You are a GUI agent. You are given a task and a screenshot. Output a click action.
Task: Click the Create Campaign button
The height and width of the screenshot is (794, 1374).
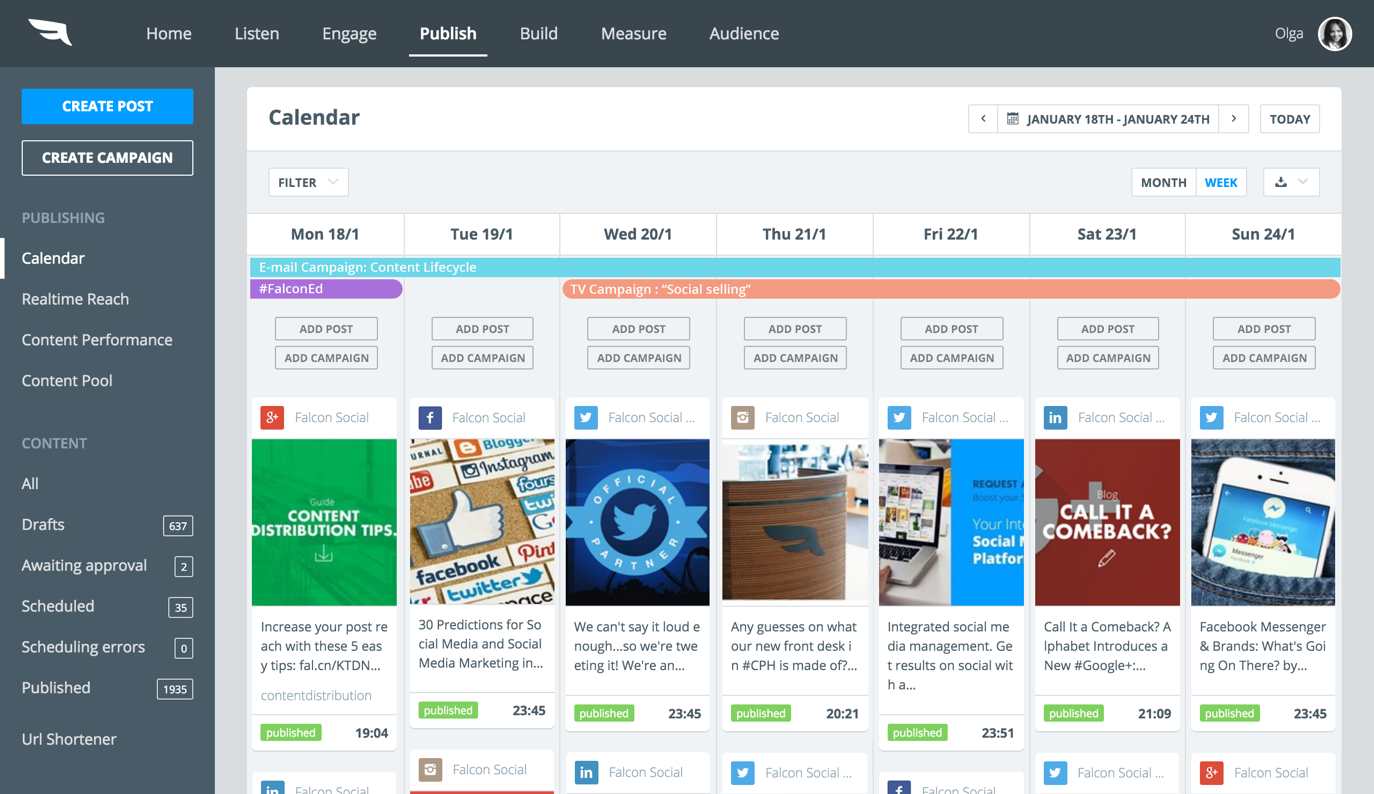coord(107,158)
